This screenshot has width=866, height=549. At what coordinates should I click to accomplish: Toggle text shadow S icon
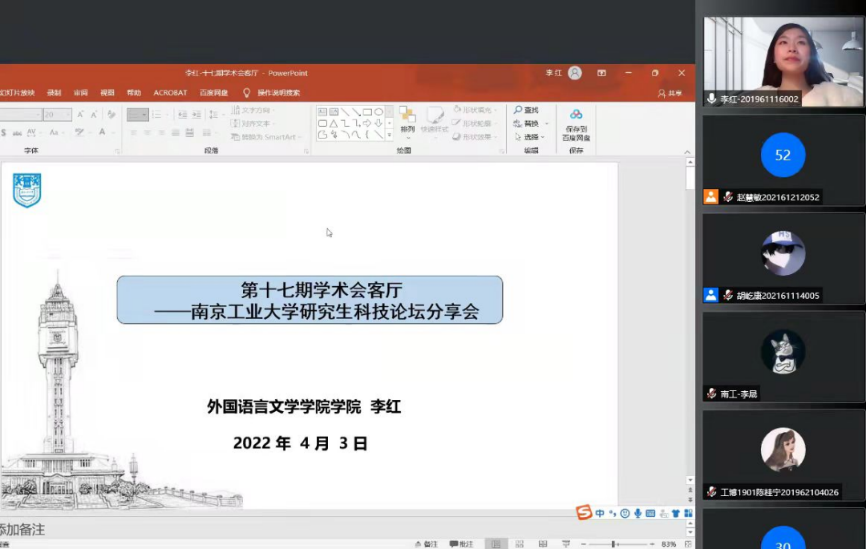(4, 133)
